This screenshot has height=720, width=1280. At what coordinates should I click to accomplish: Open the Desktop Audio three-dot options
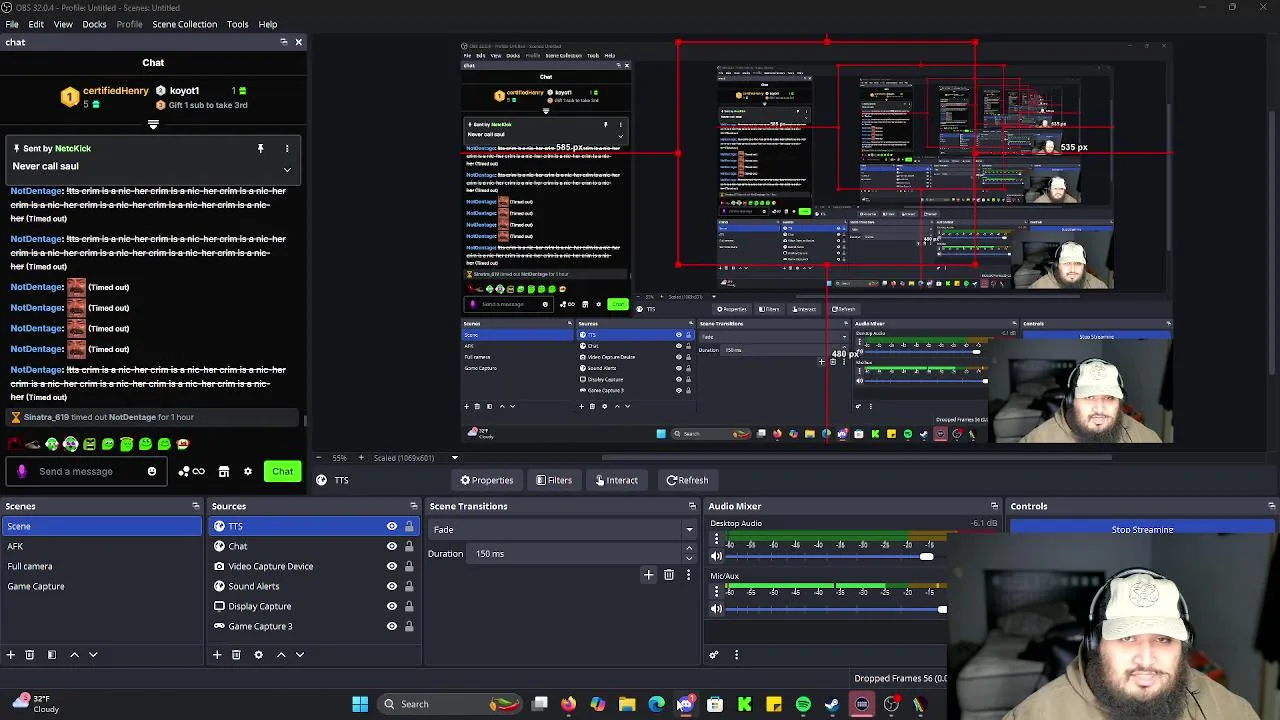716,541
